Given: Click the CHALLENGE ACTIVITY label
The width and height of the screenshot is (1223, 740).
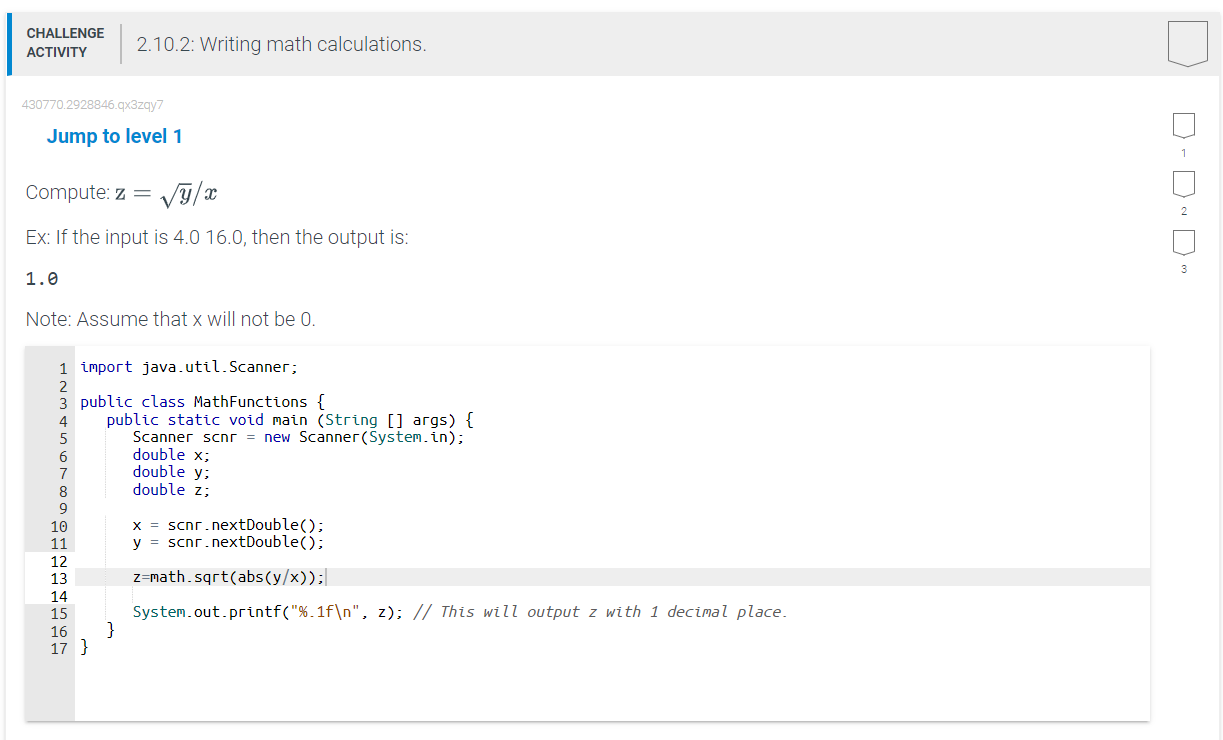Looking at the screenshot, I should click(x=65, y=41).
